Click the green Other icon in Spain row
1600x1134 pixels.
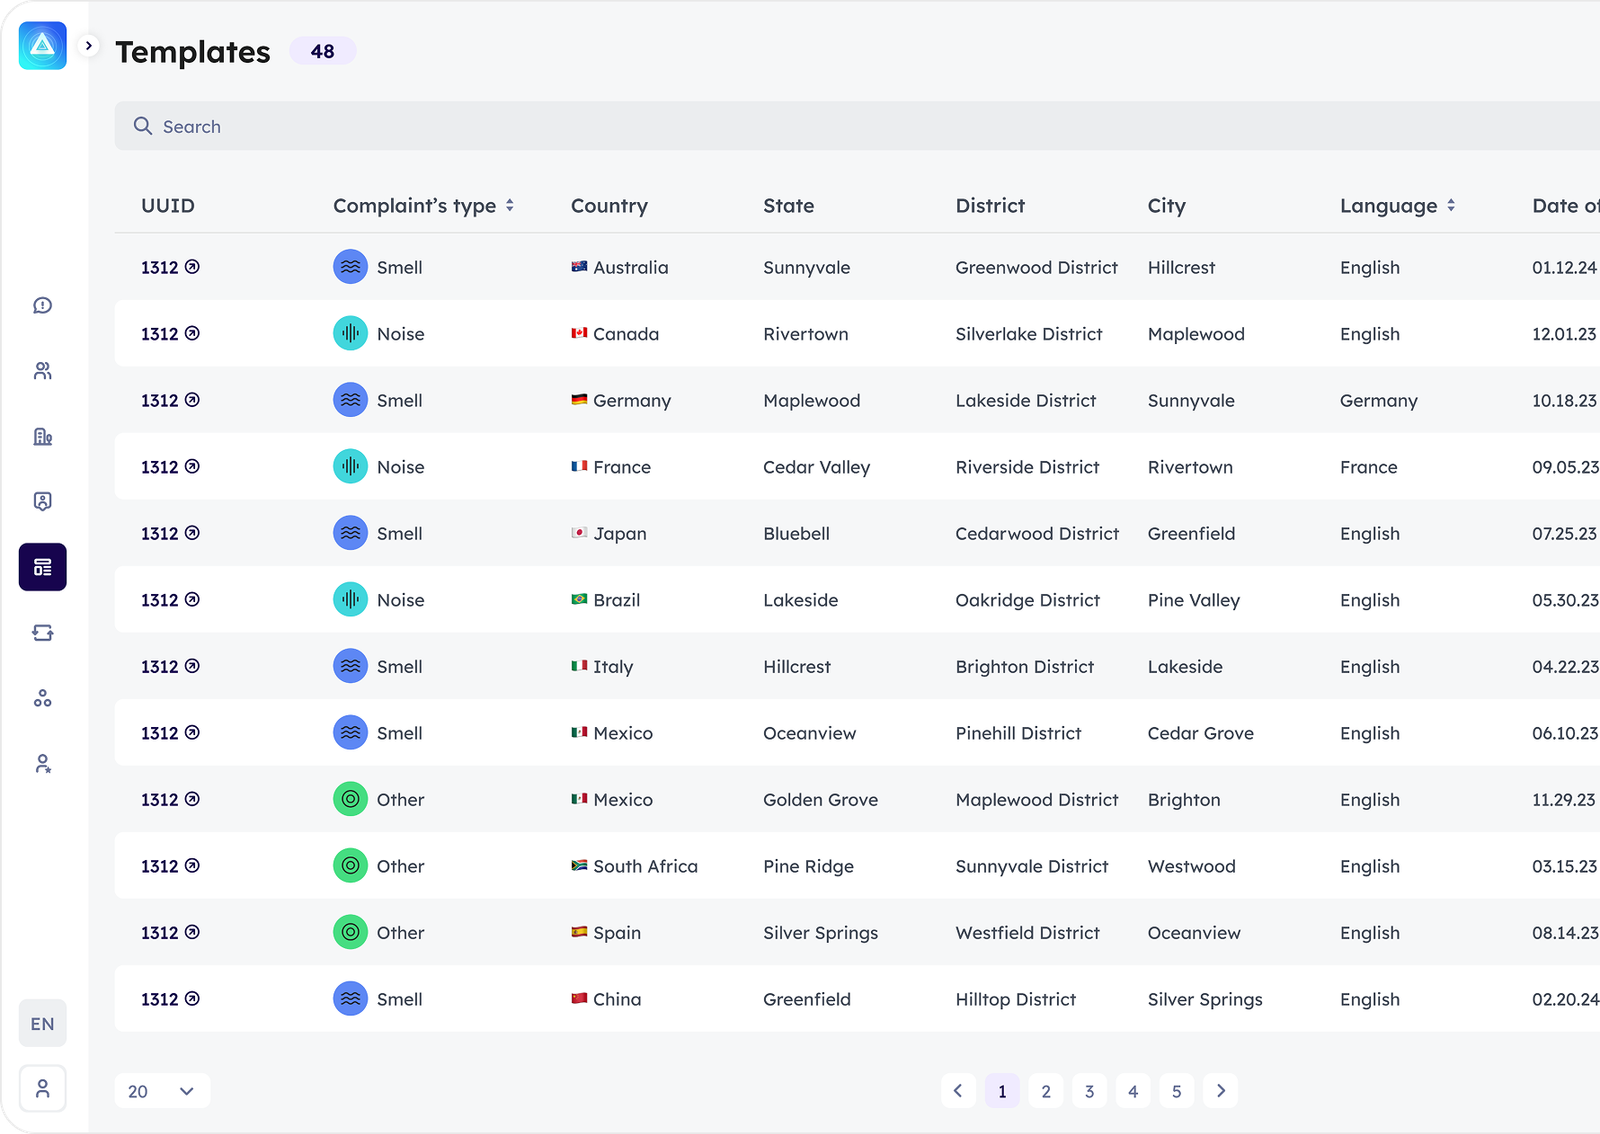point(350,932)
